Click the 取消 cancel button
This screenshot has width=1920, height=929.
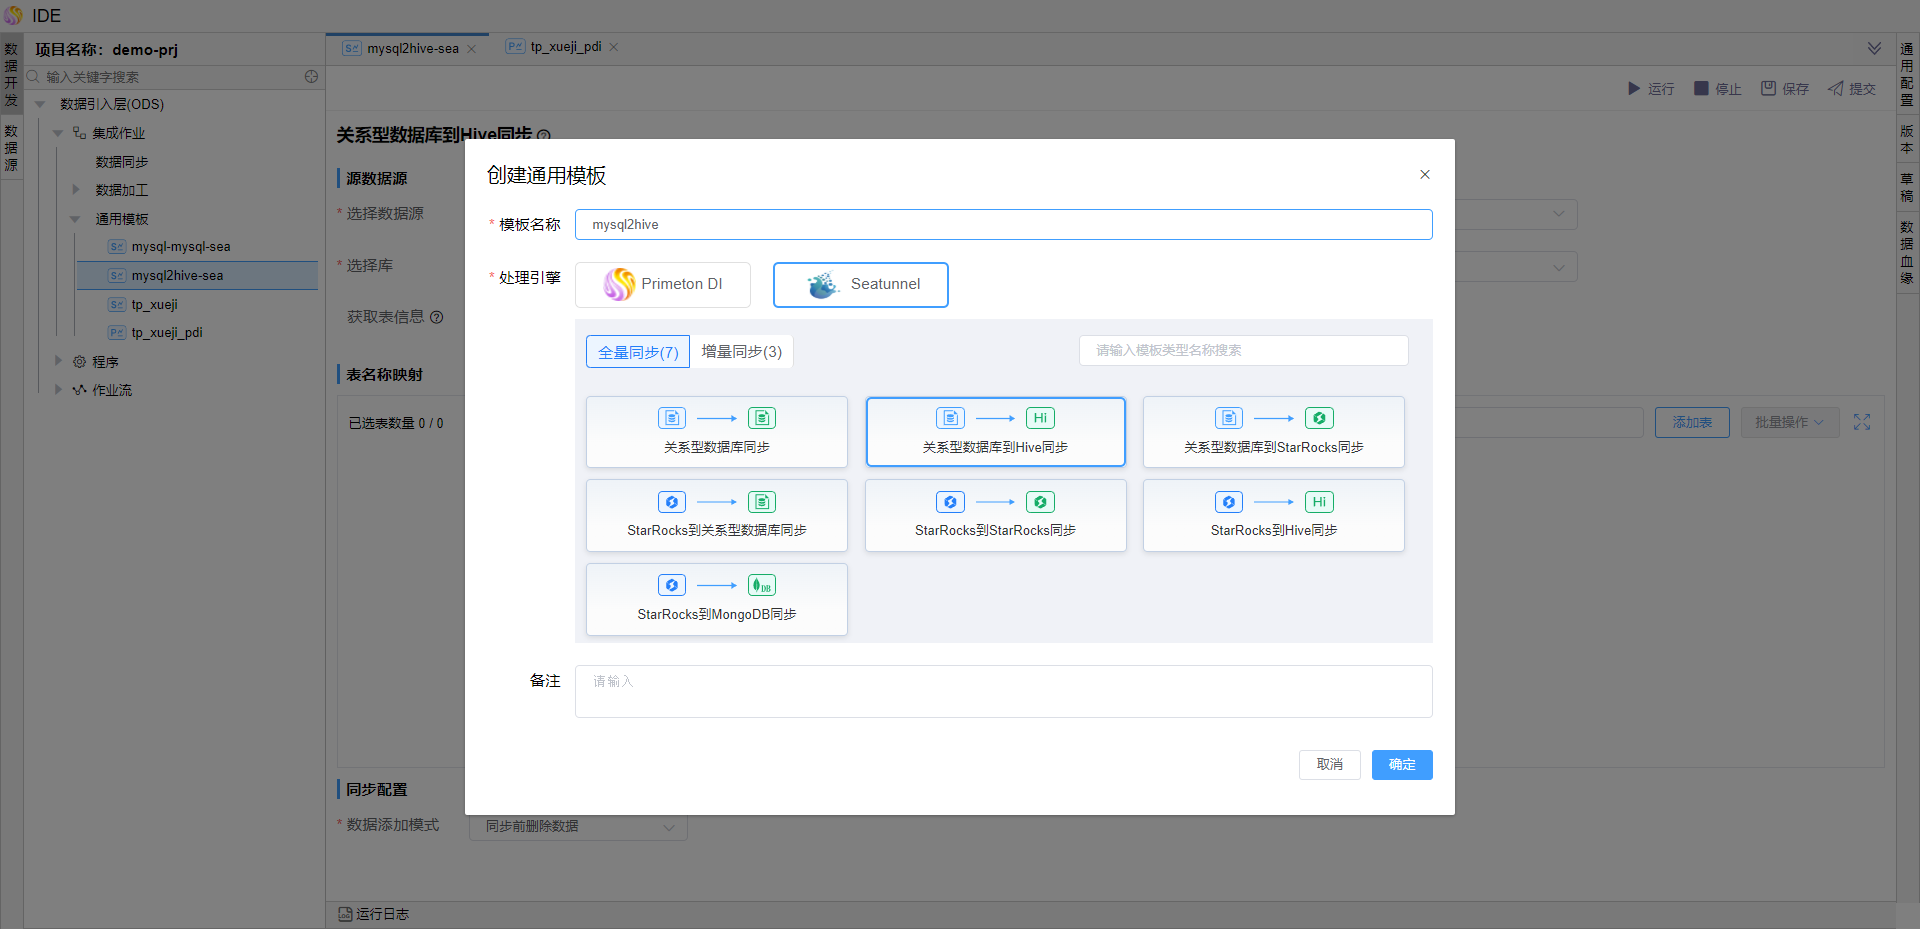1329,765
